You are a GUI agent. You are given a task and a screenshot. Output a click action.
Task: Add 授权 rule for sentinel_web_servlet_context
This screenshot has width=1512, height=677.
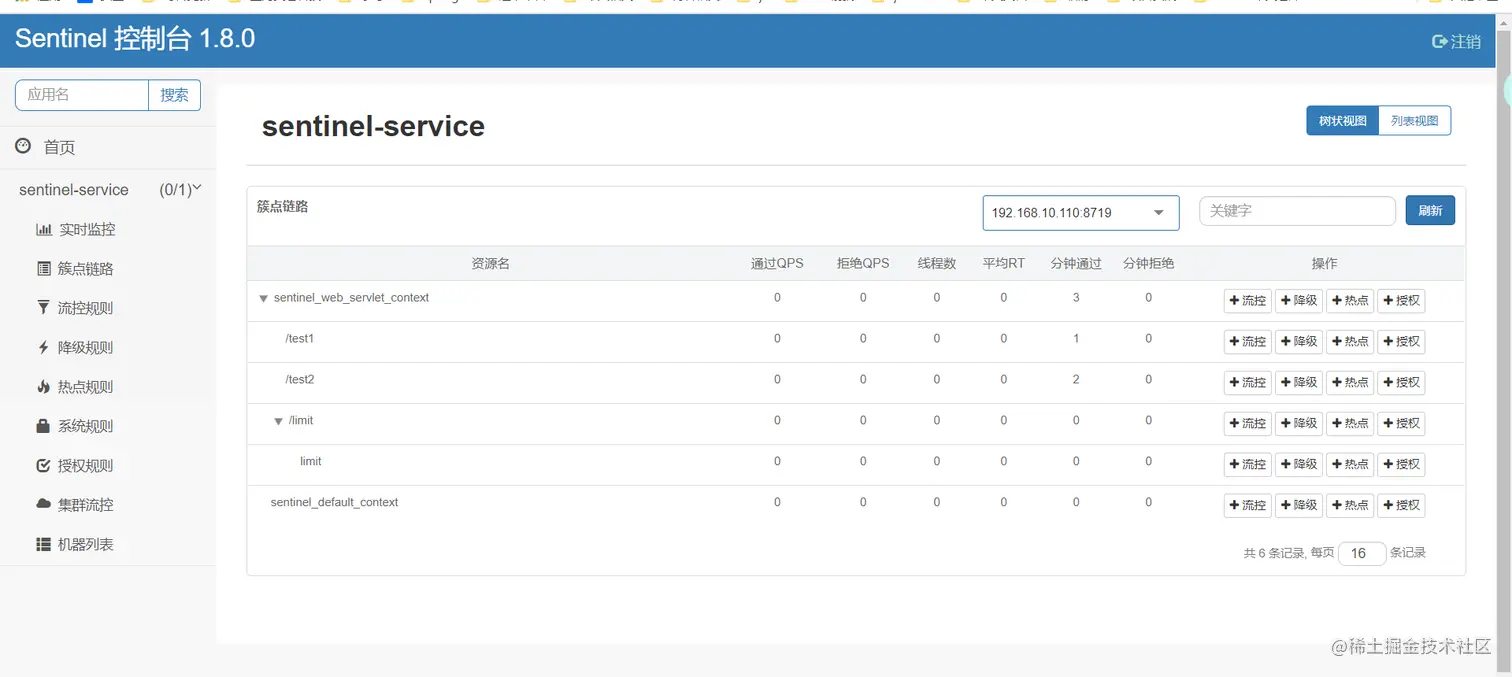pos(1401,301)
